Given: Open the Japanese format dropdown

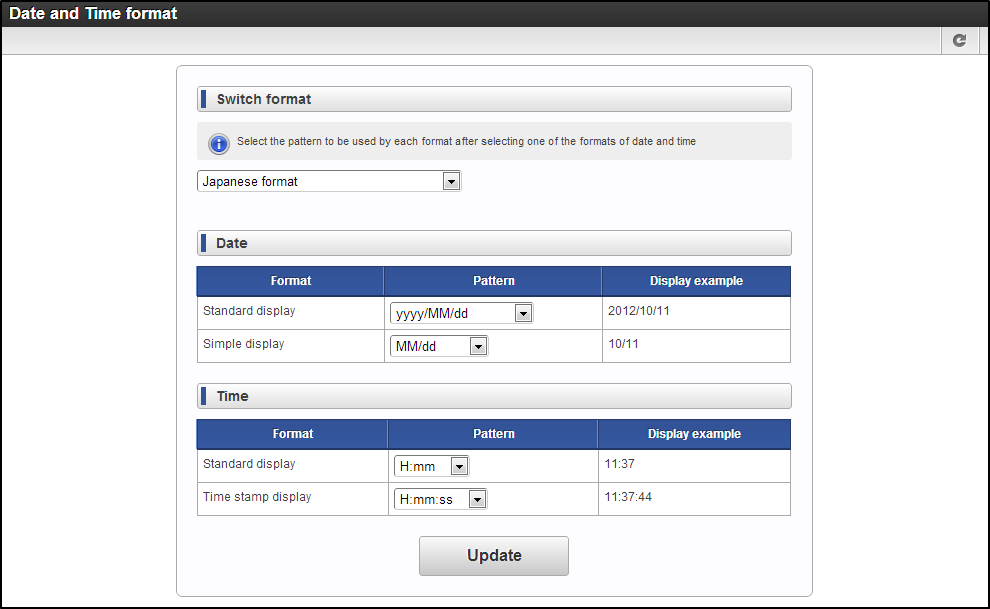Looking at the screenshot, I should coord(329,181).
